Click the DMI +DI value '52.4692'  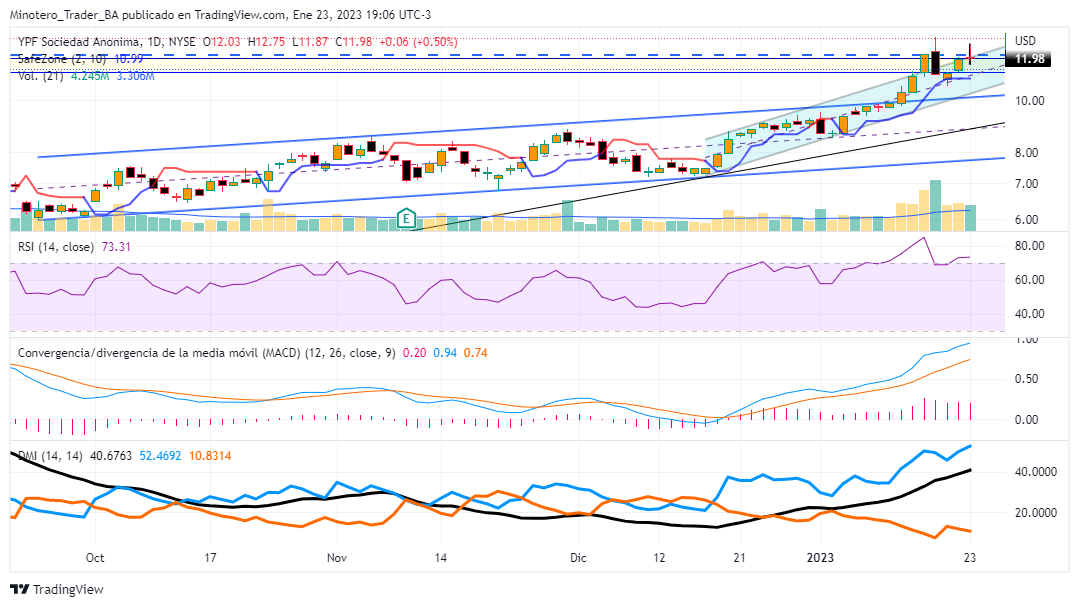pos(160,456)
